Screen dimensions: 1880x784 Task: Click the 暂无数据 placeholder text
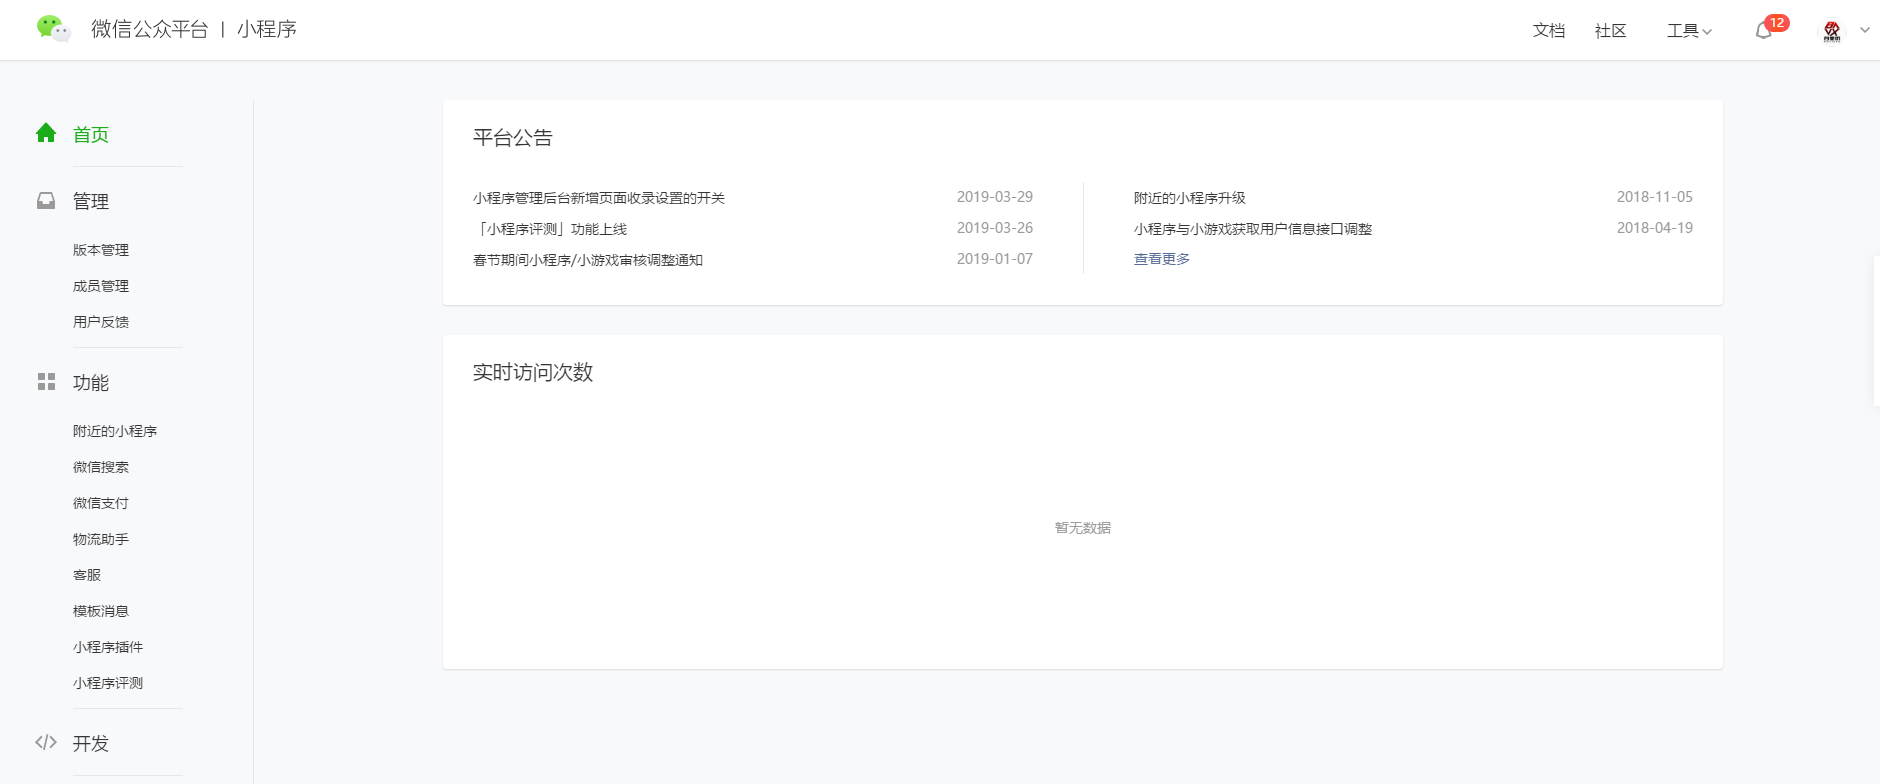(x=1083, y=528)
